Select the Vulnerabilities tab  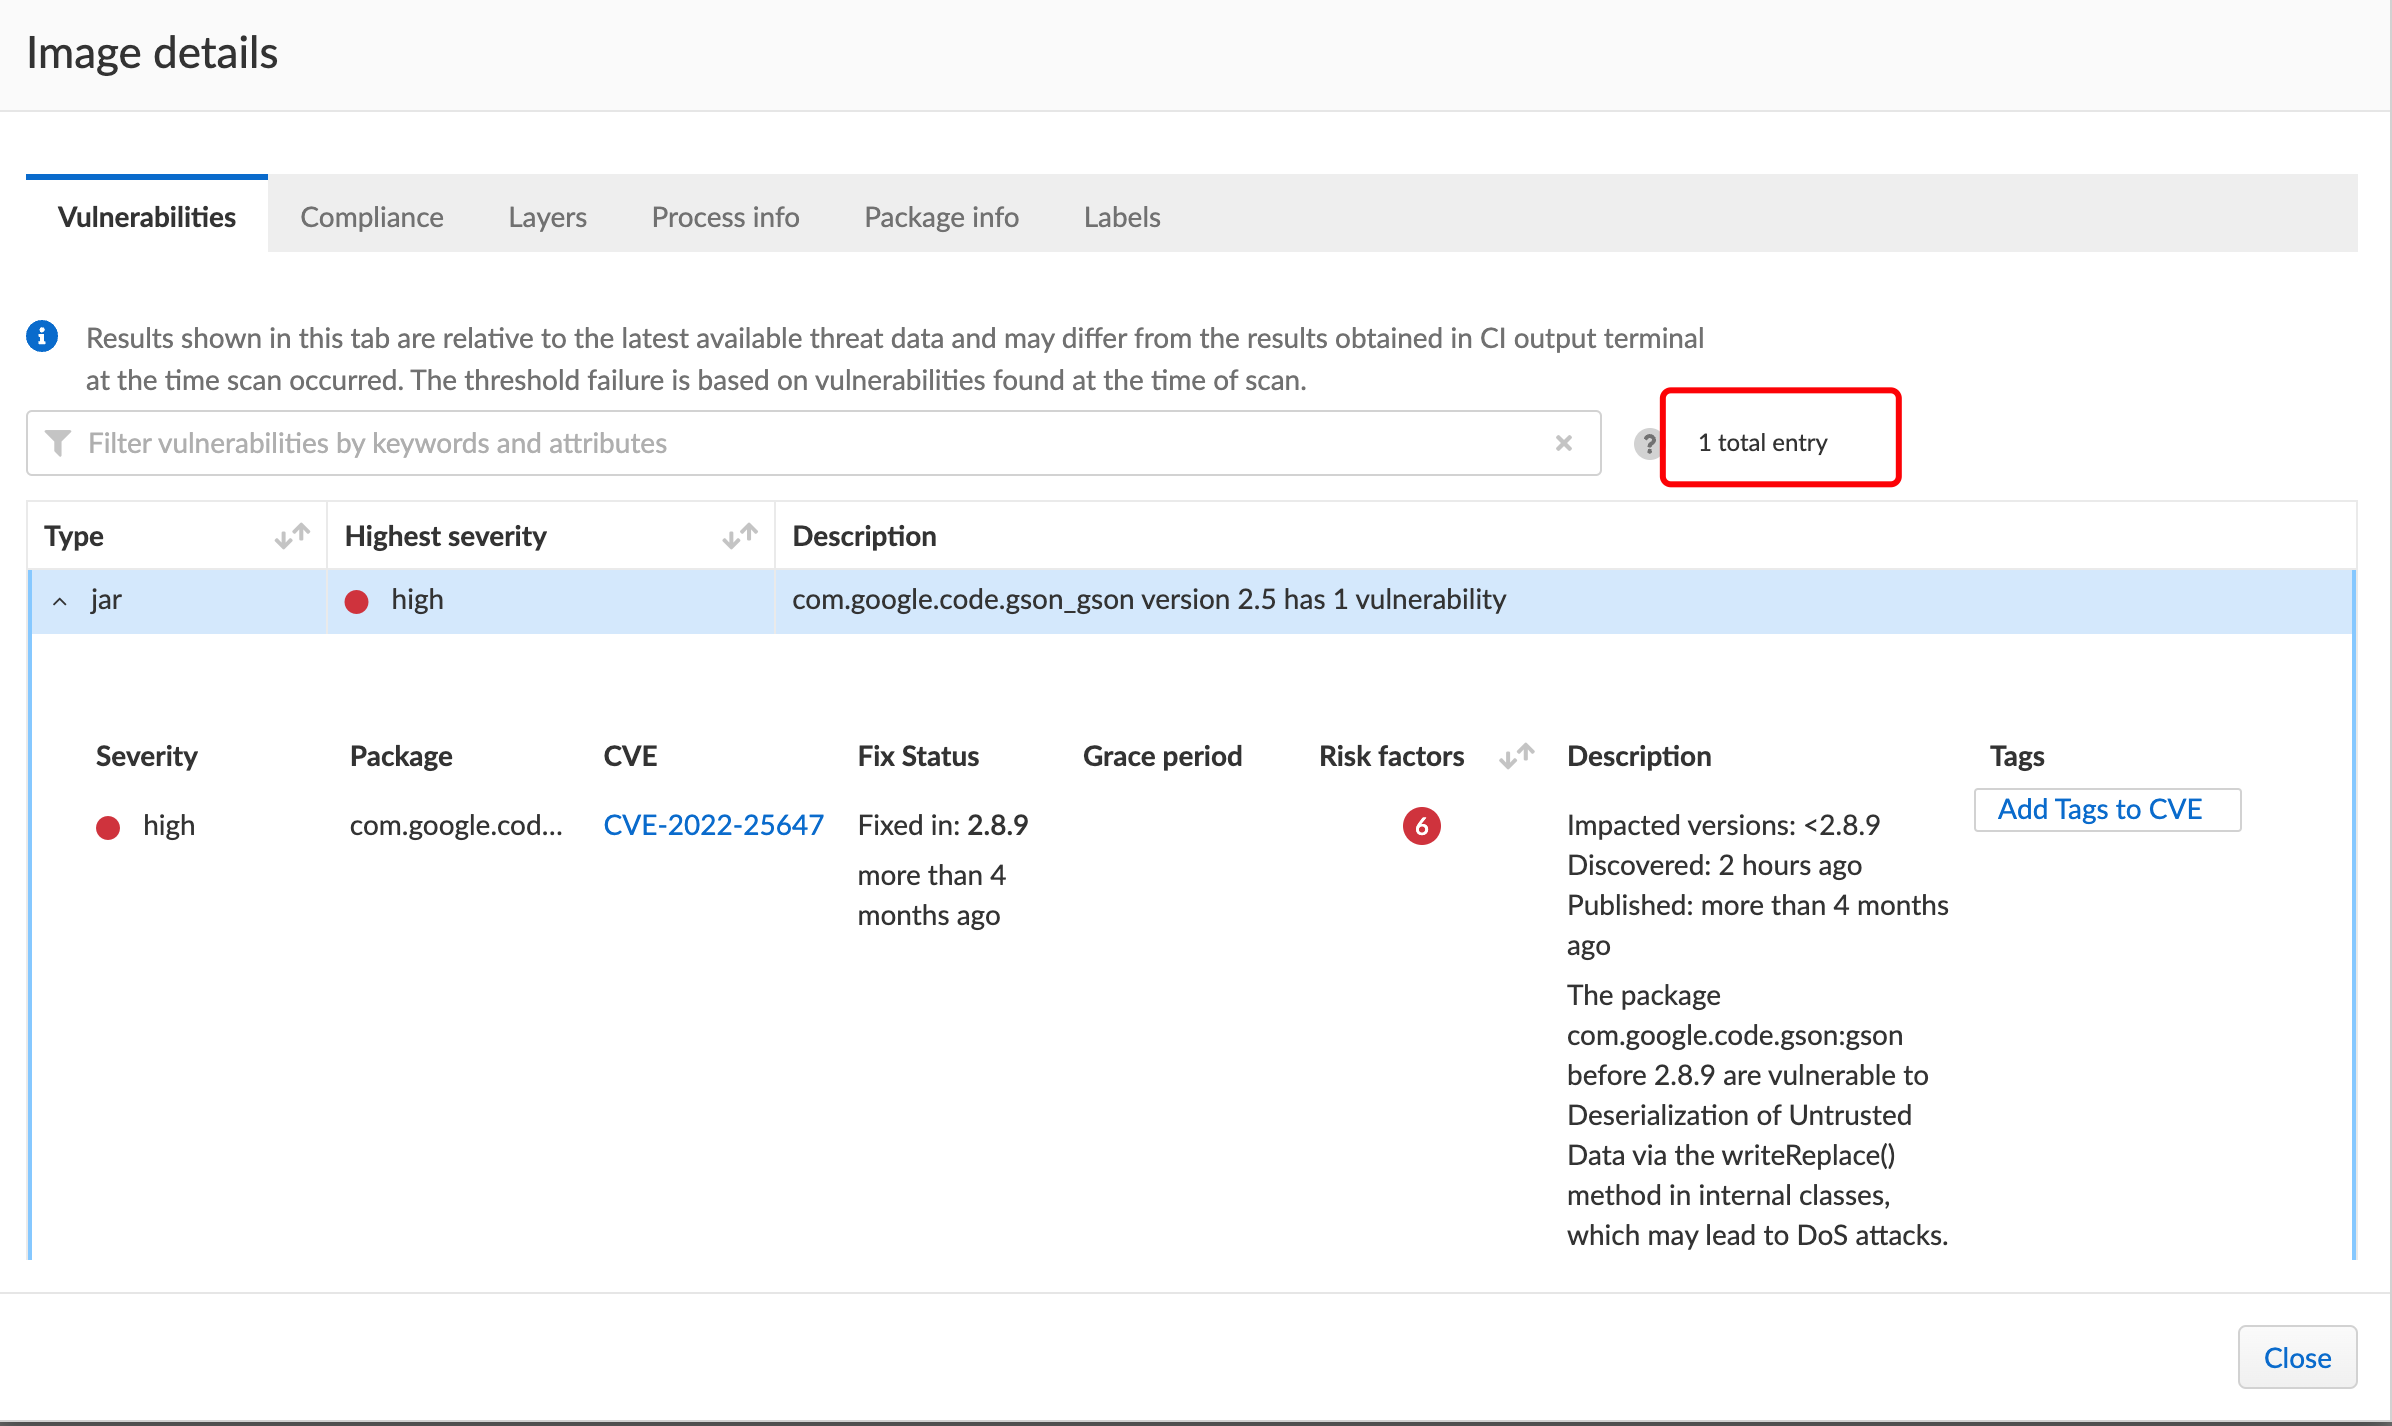point(147,217)
